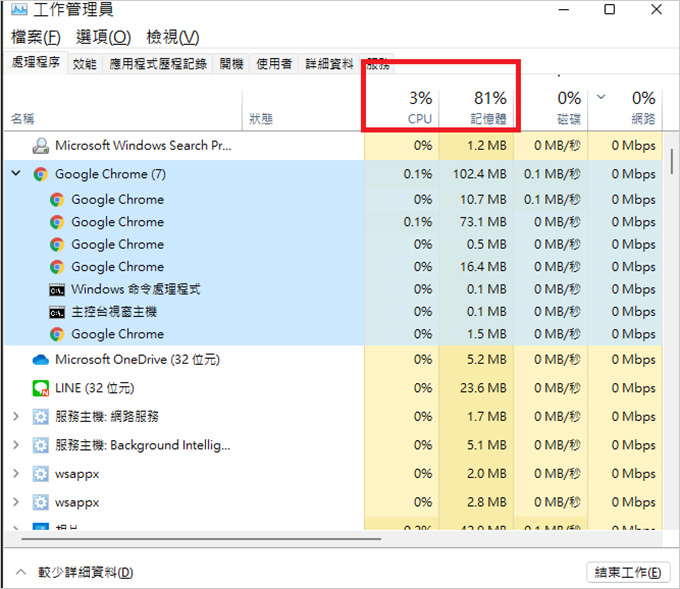Click the horizontal scrollbar thumb

tap(201, 539)
